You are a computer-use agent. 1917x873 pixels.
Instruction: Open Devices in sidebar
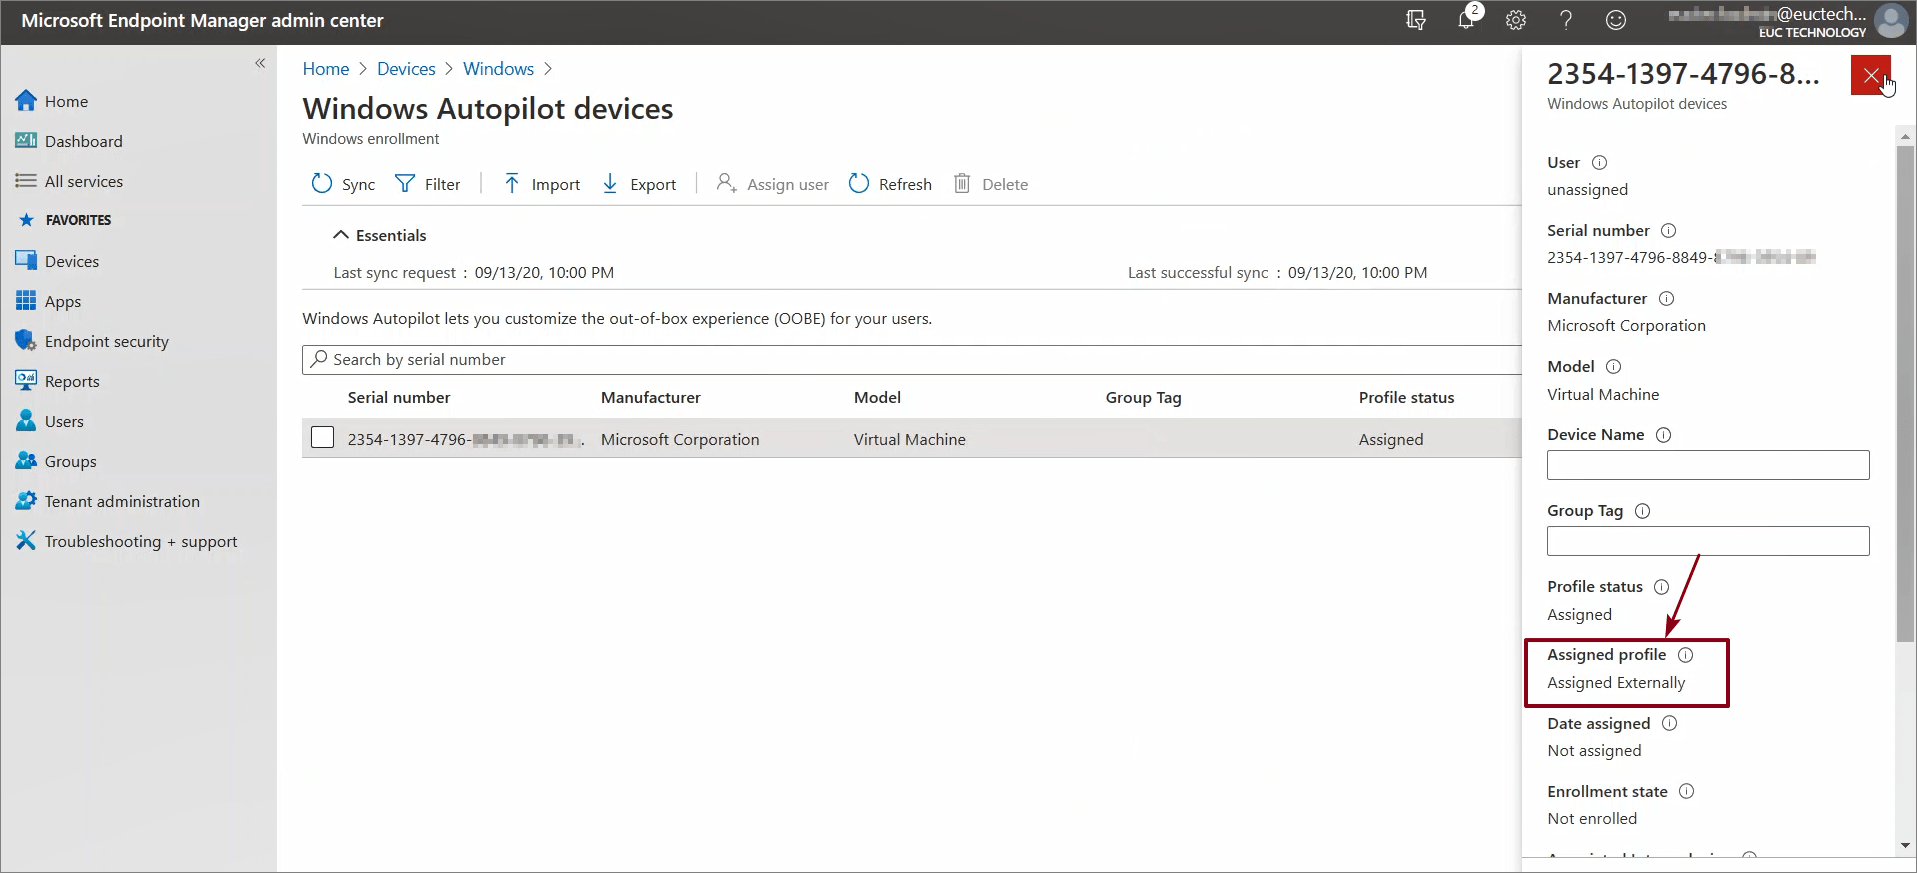point(71,261)
